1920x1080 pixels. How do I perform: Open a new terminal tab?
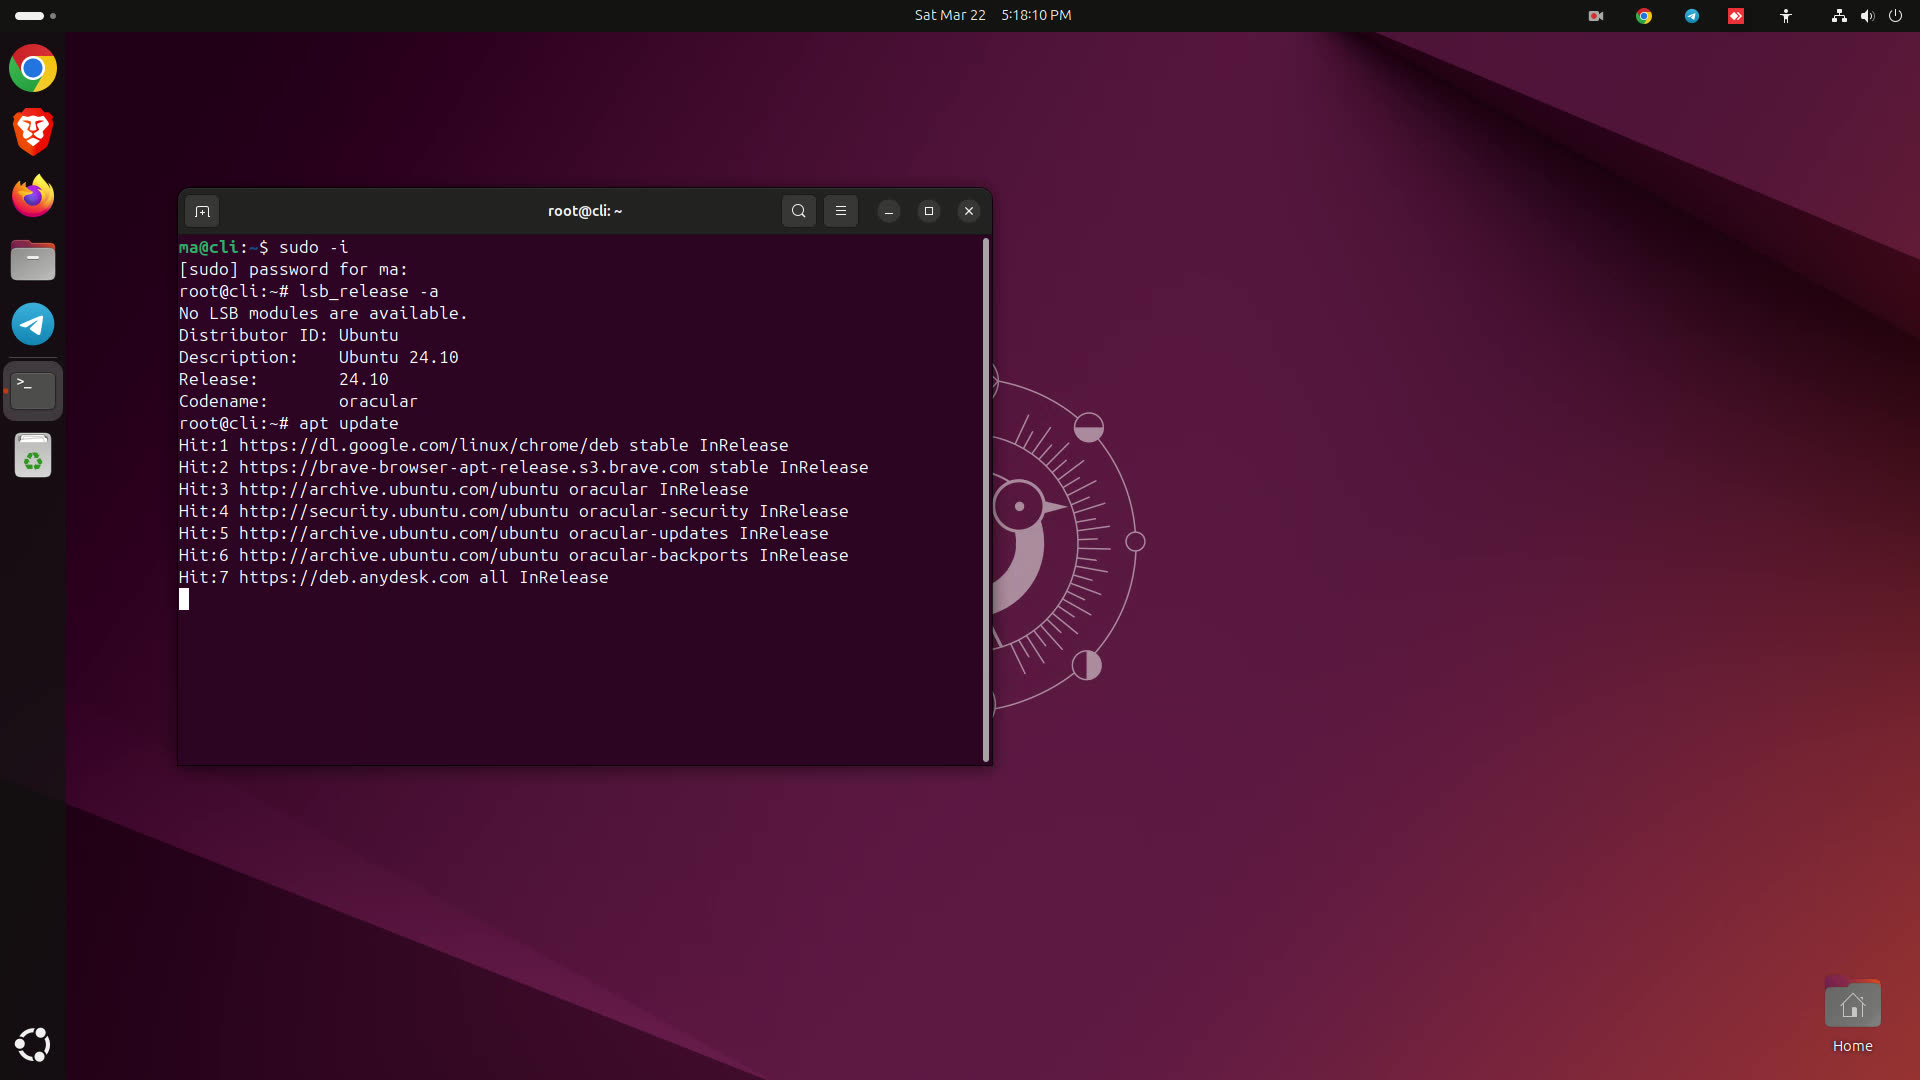[202, 211]
